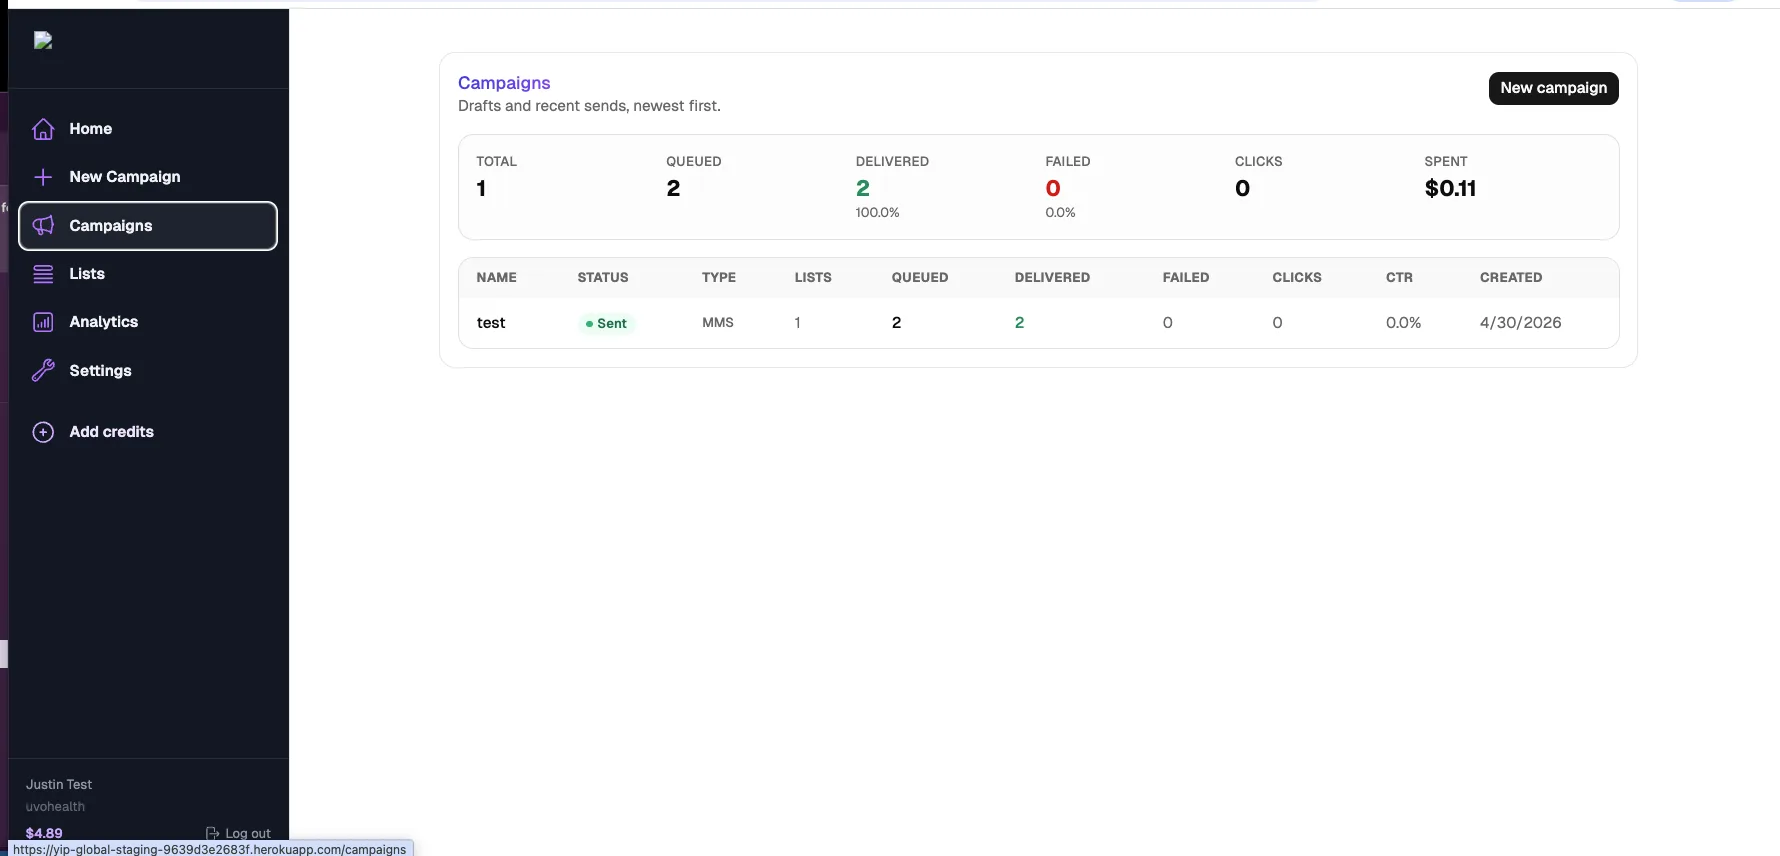The width and height of the screenshot is (1780, 856).
Task: Click the Analytics bar chart icon
Action: [x=43, y=322]
